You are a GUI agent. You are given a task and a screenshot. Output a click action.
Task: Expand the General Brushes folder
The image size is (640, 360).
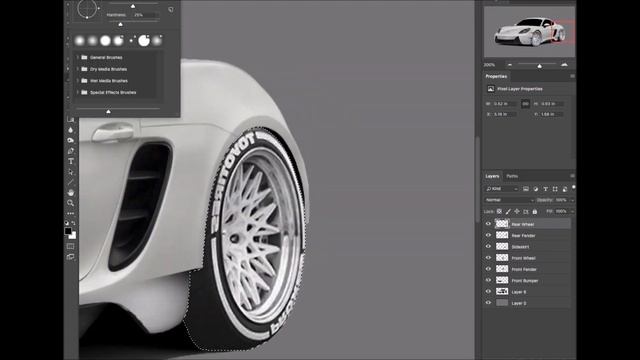coord(78,58)
